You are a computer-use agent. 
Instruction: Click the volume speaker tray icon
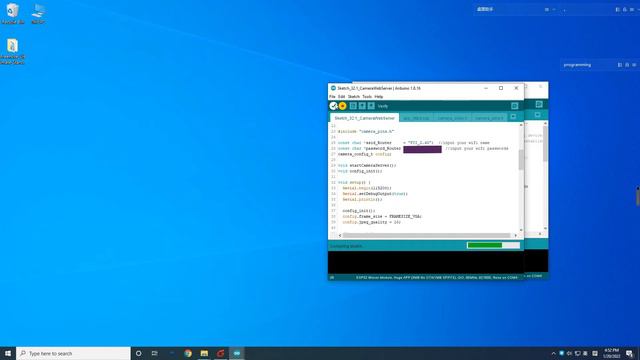[x=569, y=353]
